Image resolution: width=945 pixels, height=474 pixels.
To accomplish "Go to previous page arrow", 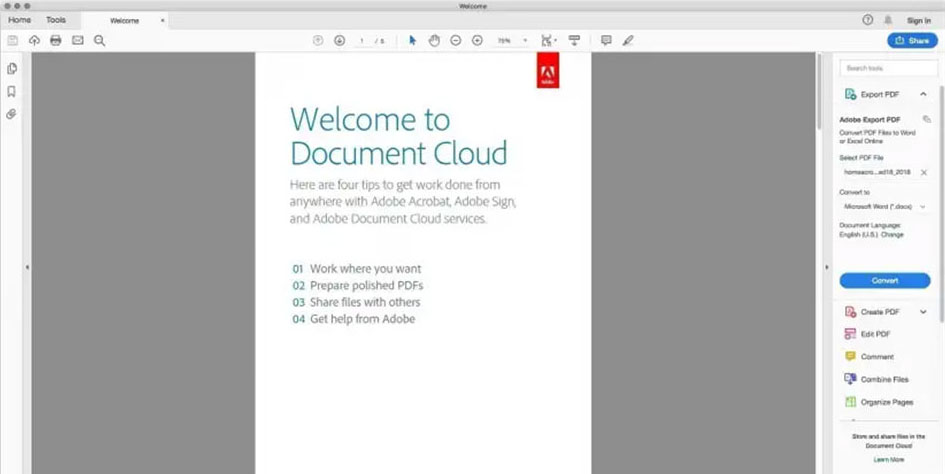I will click(x=318, y=40).
